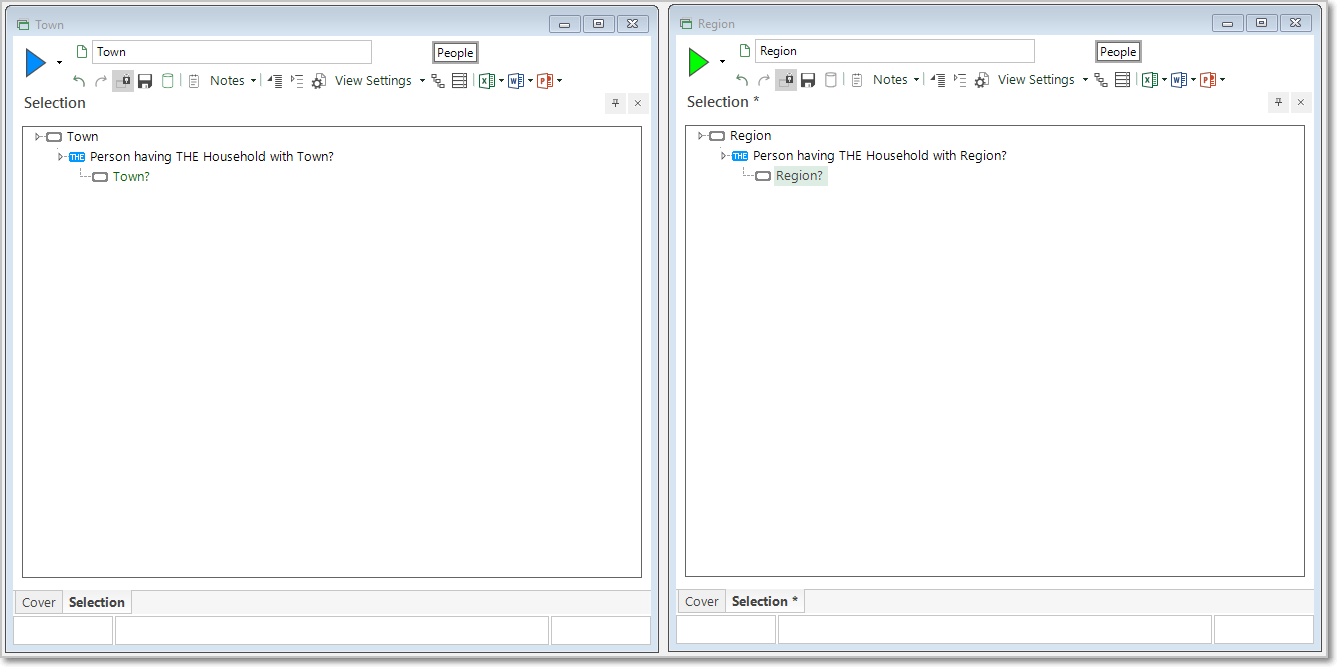Open View Settings dropdown in Town window
Screen dimensions: 1337x667
coord(380,81)
